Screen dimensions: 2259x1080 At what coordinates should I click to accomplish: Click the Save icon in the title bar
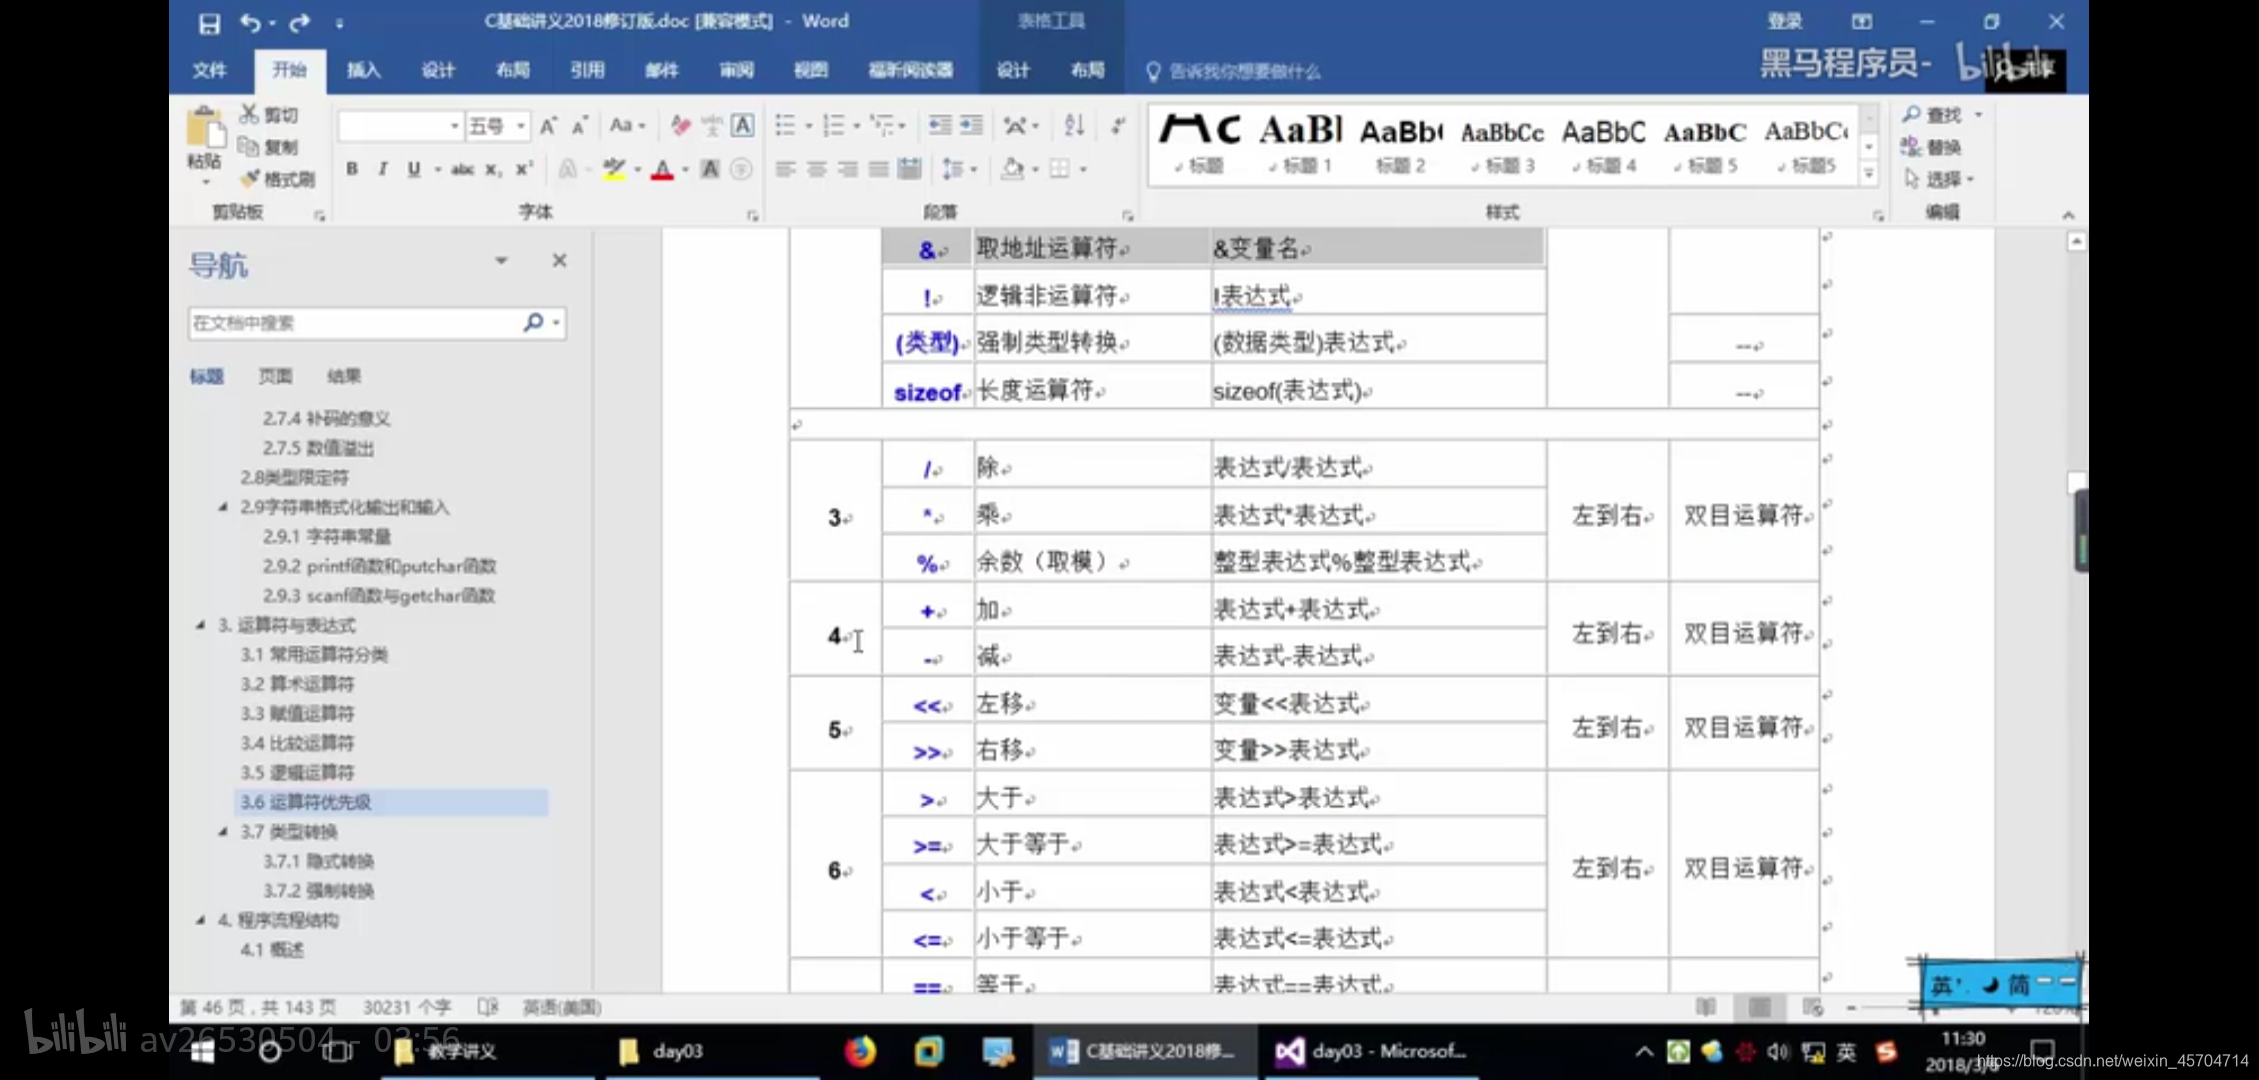[209, 23]
